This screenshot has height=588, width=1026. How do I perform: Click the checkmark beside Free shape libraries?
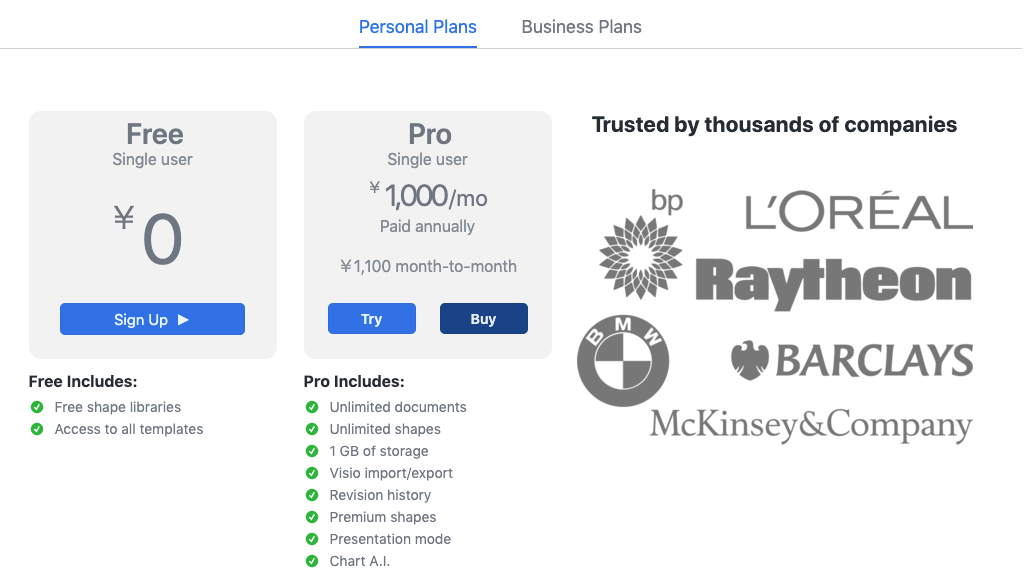click(37, 407)
